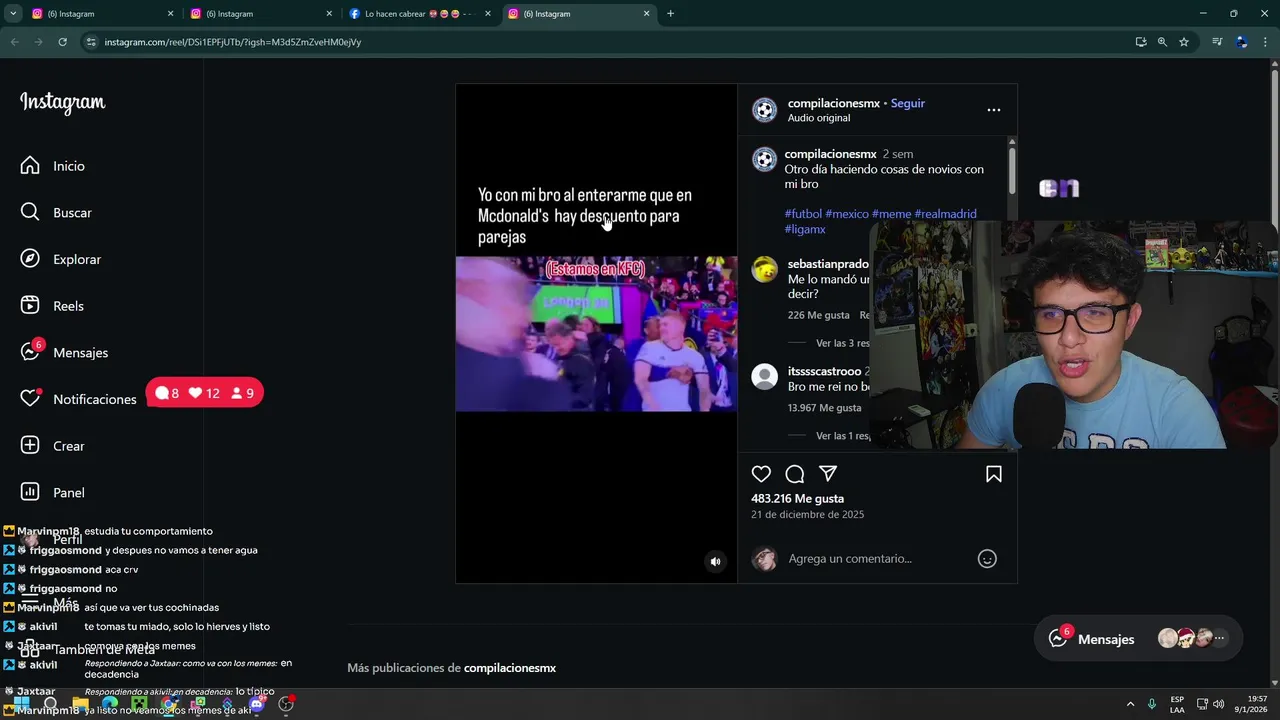Open the #futbol hashtag
Screen dimensions: 1280x720
point(803,214)
